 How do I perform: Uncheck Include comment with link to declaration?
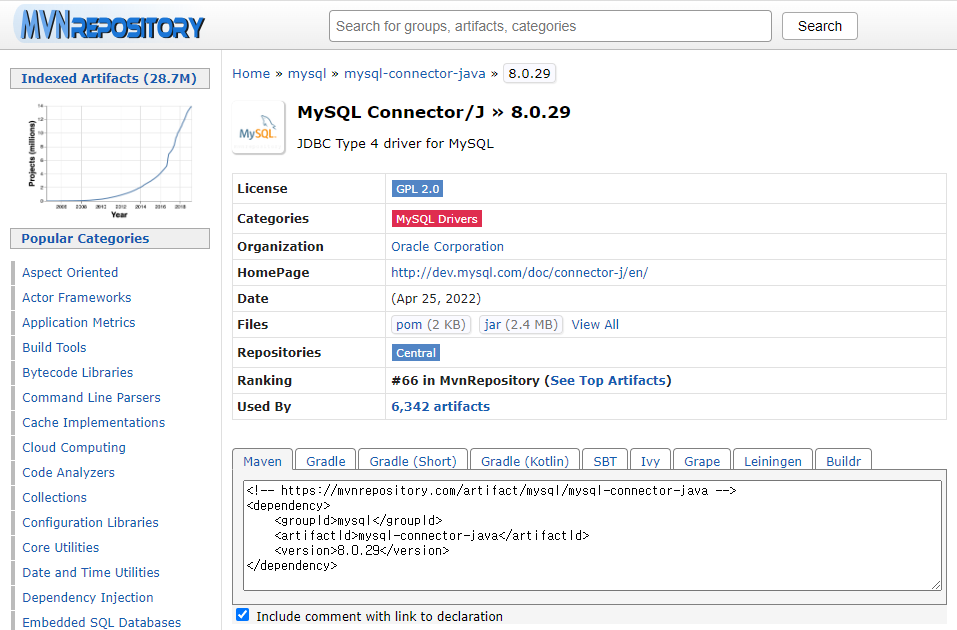[x=242, y=615]
